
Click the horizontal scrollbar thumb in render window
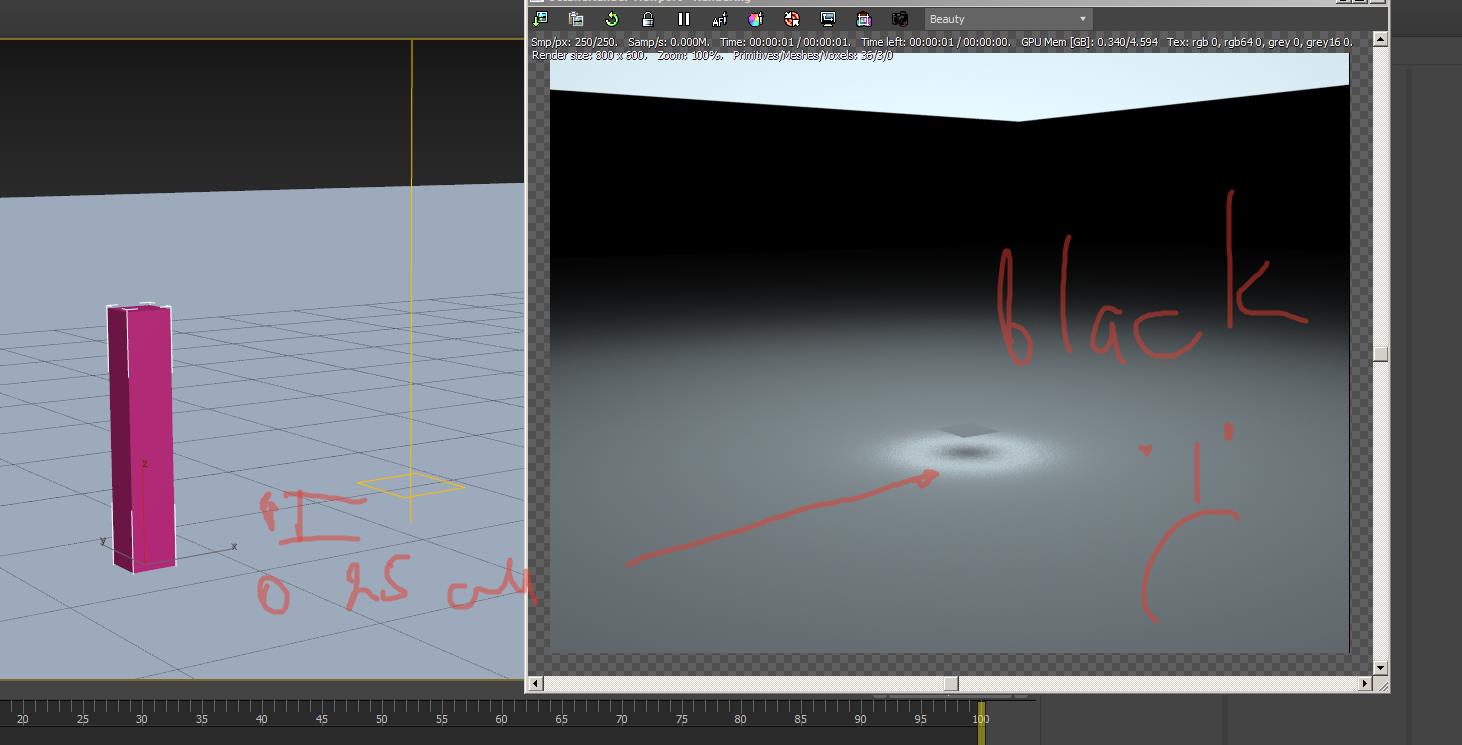[x=951, y=683]
